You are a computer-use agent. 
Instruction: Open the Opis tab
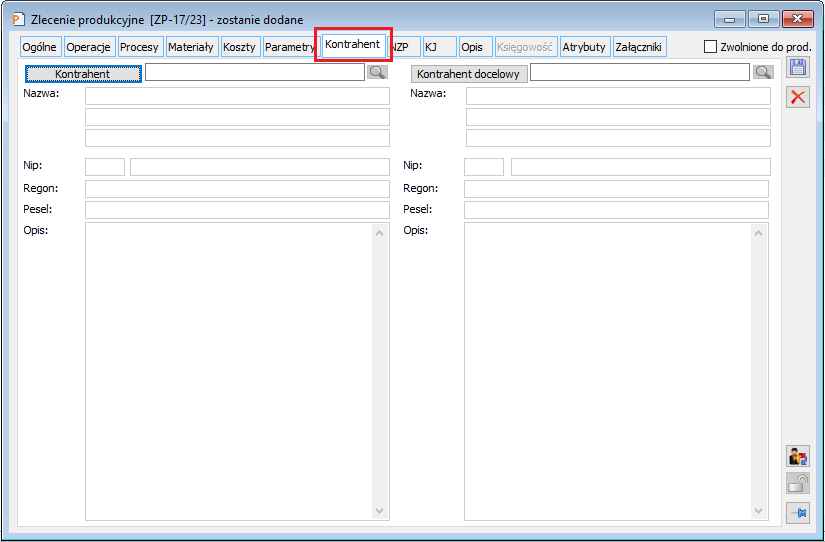tap(475, 47)
